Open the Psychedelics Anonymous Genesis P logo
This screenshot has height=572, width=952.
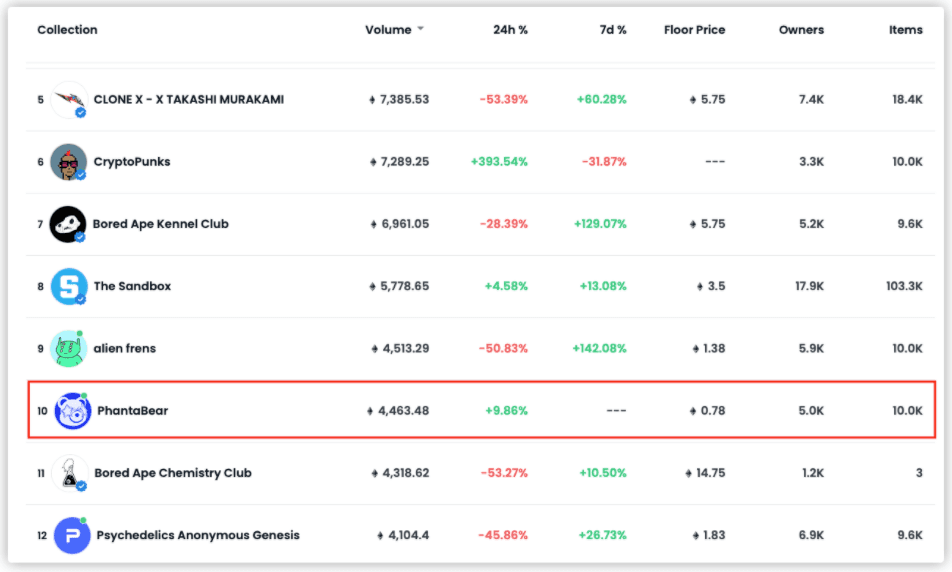click(x=72, y=536)
